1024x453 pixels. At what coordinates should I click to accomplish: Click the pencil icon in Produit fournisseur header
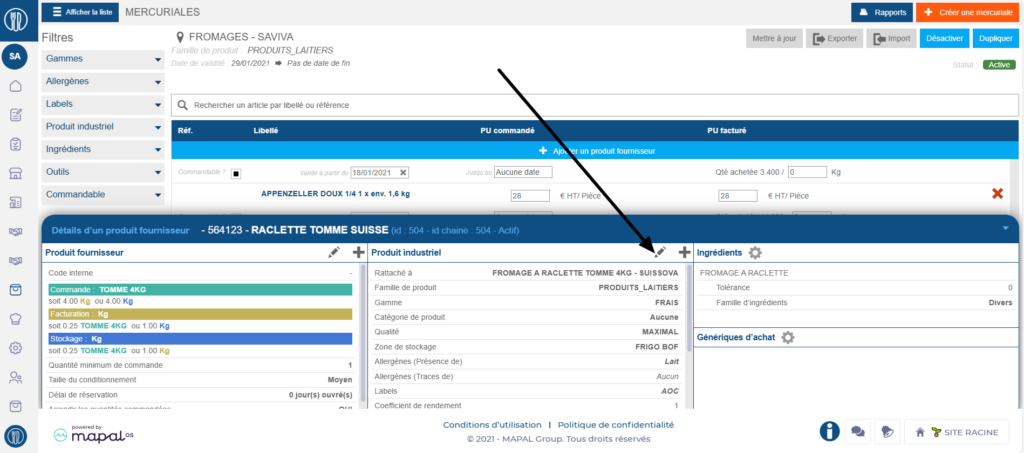[334, 253]
